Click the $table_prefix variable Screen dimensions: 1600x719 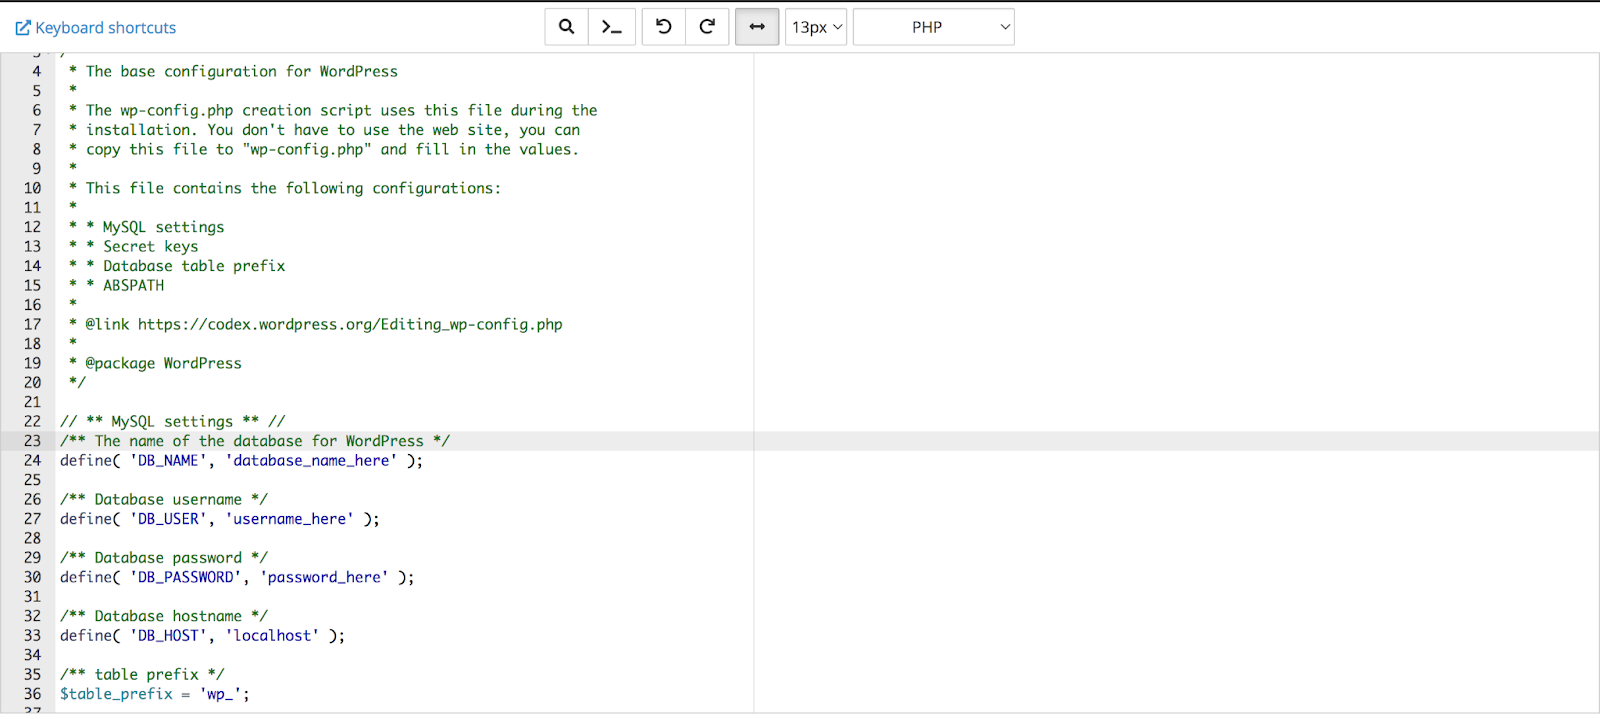tap(116, 694)
